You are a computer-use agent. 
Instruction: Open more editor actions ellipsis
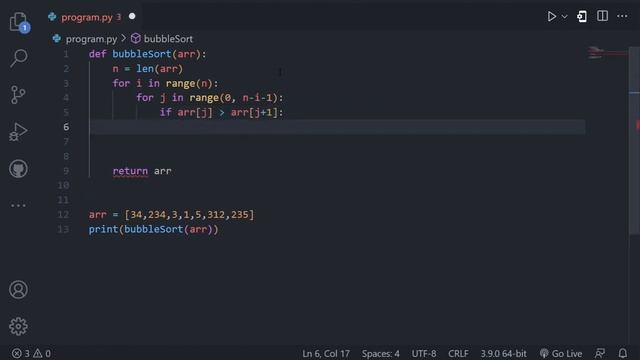click(x=622, y=16)
